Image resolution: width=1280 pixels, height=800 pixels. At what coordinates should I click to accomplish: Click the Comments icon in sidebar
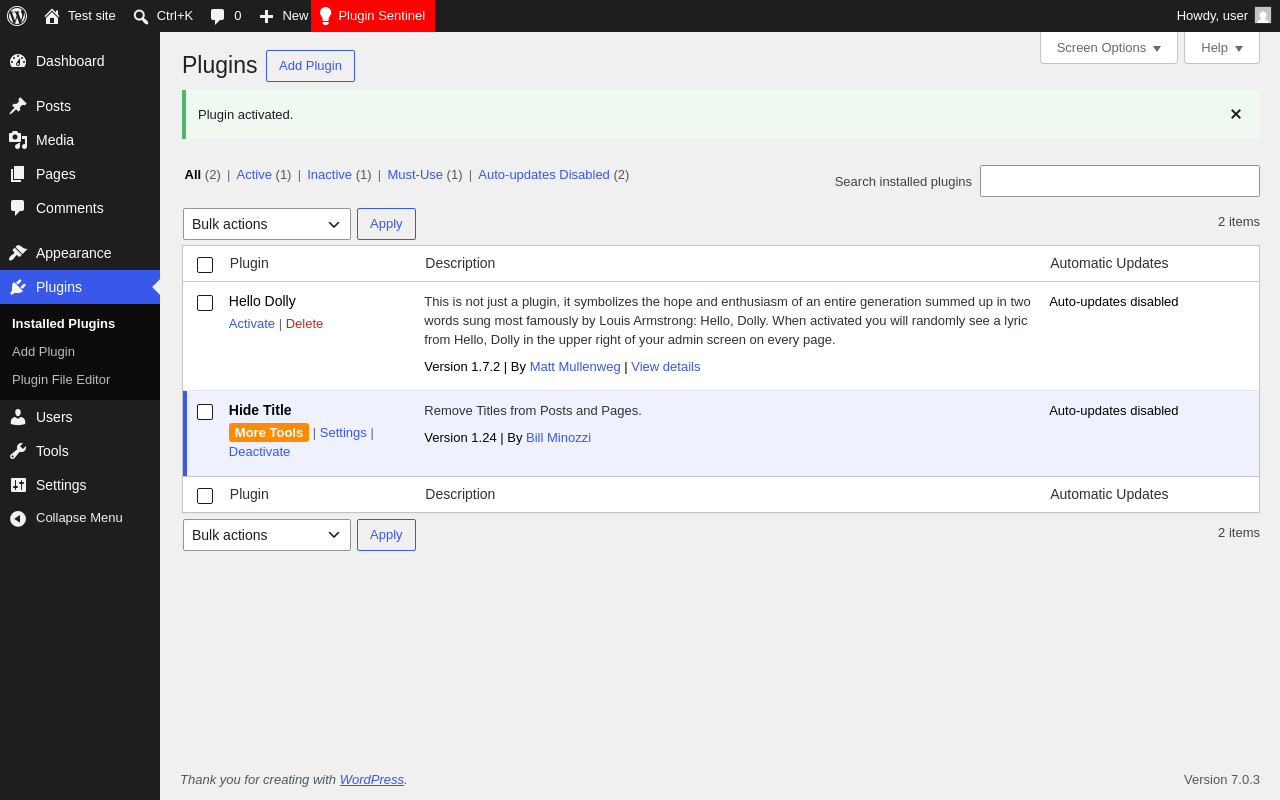[18, 208]
